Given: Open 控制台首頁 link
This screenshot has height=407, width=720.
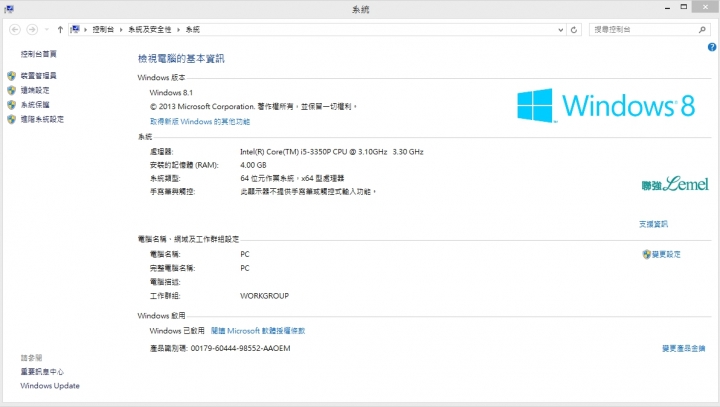Looking at the screenshot, I should 39,54.
